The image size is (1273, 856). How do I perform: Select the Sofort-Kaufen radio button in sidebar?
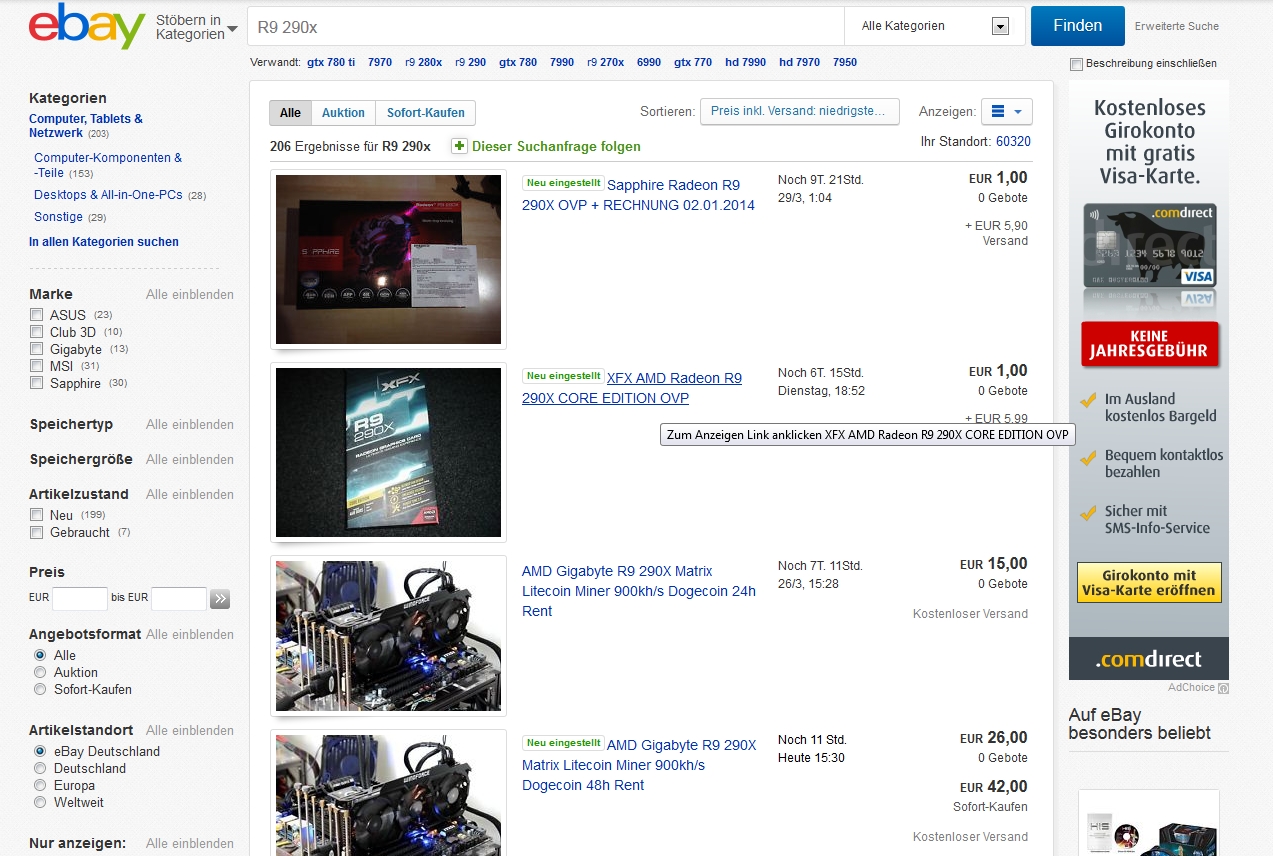(40, 689)
